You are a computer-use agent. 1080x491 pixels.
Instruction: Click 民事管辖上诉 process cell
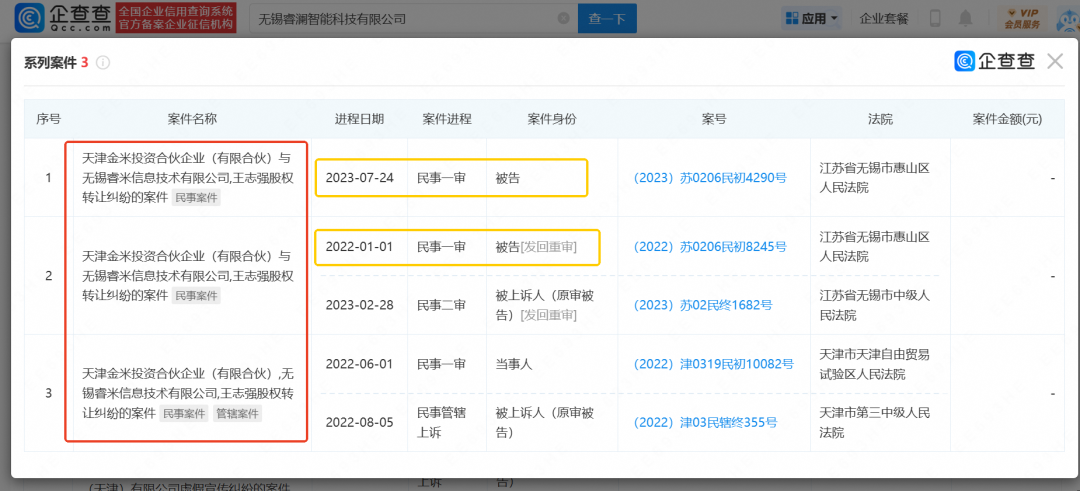click(x=442, y=422)
